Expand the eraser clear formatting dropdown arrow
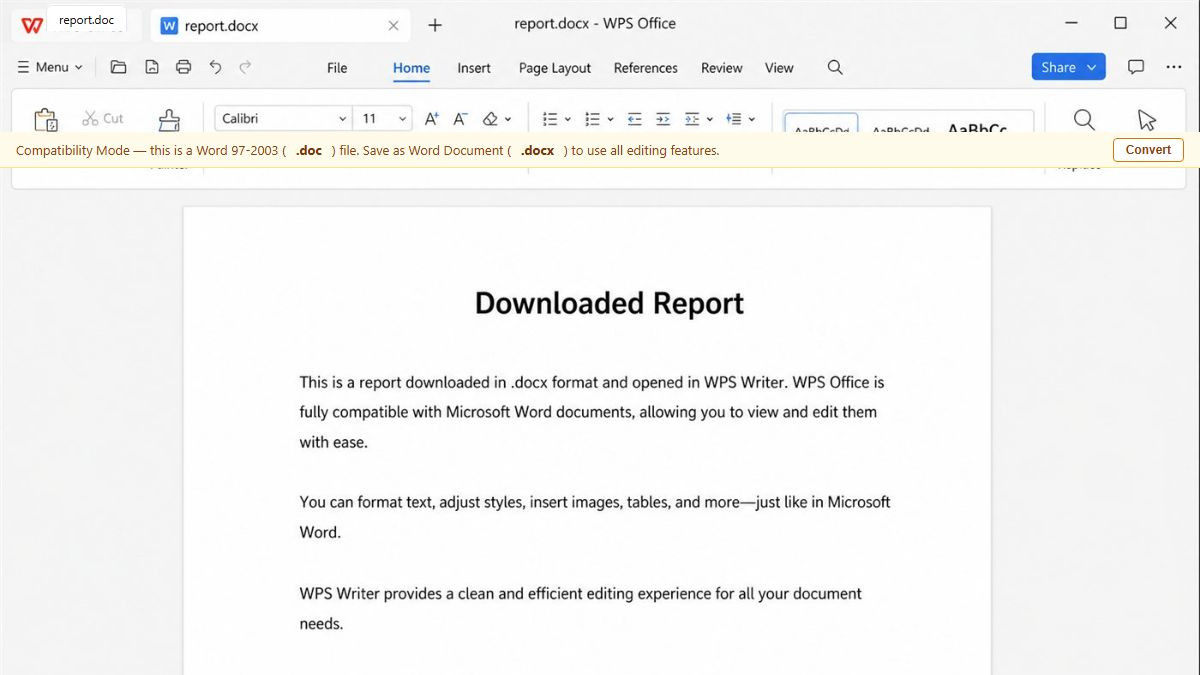The width and height of the screenshot is (1200, 675). pos(508,119)
